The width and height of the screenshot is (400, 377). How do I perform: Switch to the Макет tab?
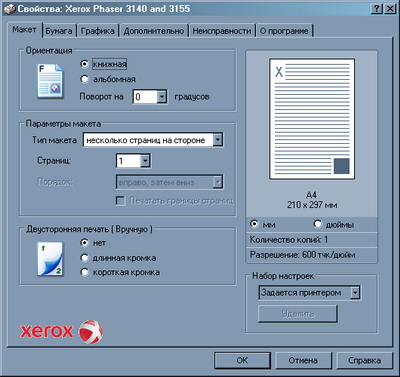click(24, 30)
